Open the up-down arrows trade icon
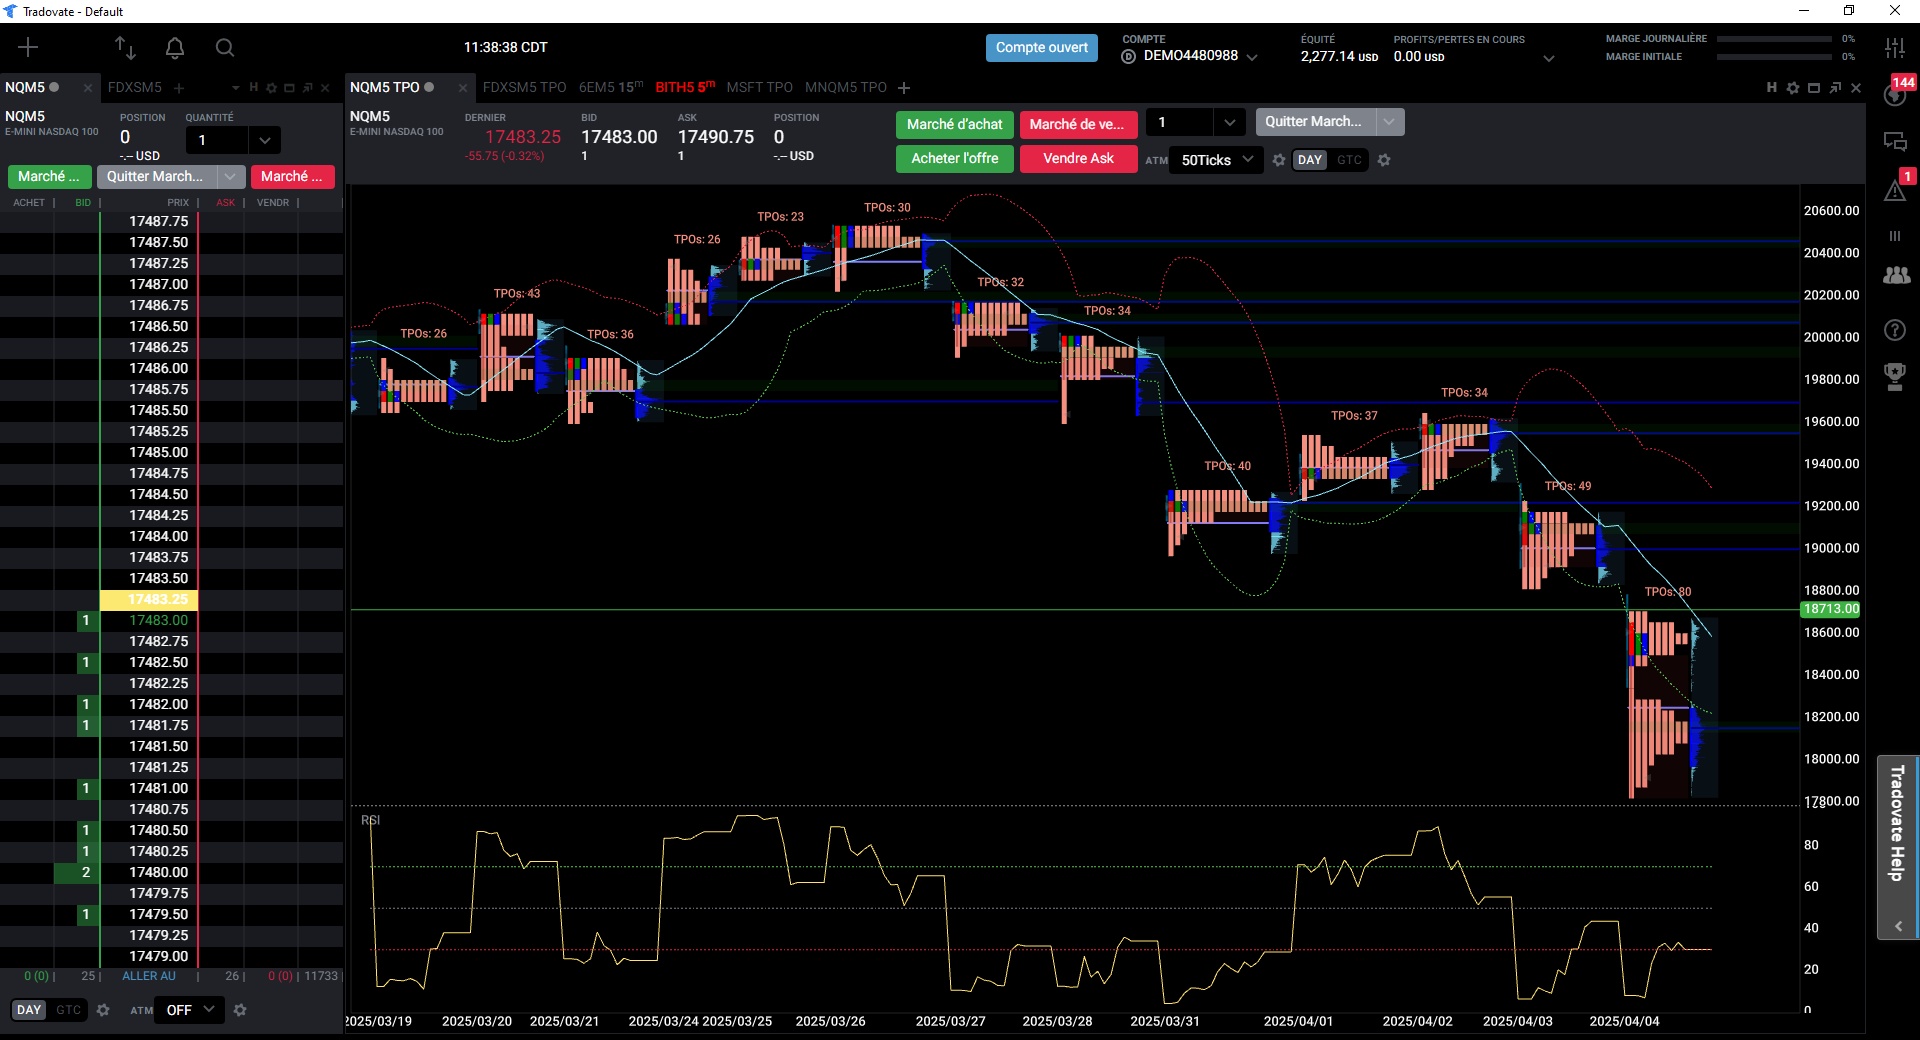Viewport: 1920px width, 1040px height. [125, 47]
